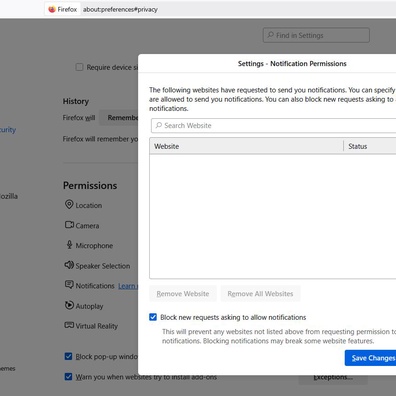
Task: Click the Location permission pin icon
Action: [x=69, y=204]
